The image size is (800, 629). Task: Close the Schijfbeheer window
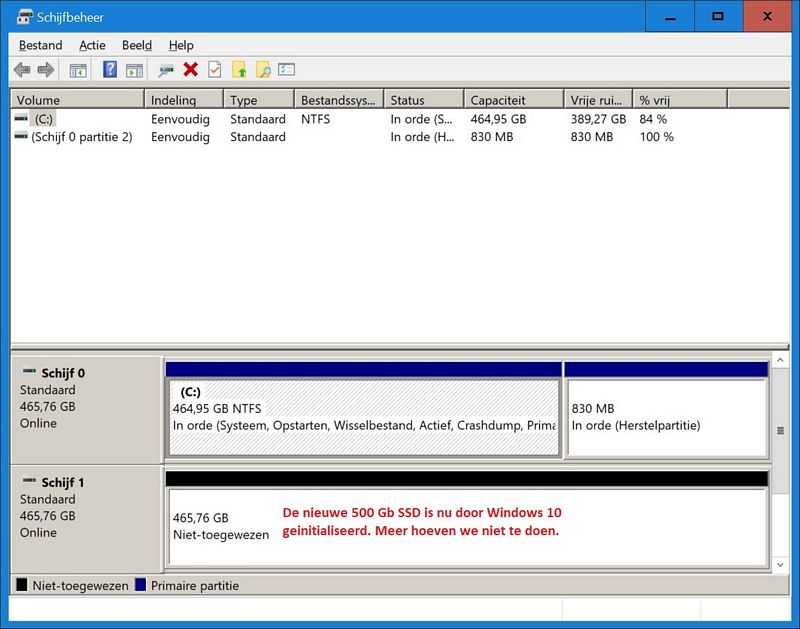pyautogui.click(x=767, y=16)
